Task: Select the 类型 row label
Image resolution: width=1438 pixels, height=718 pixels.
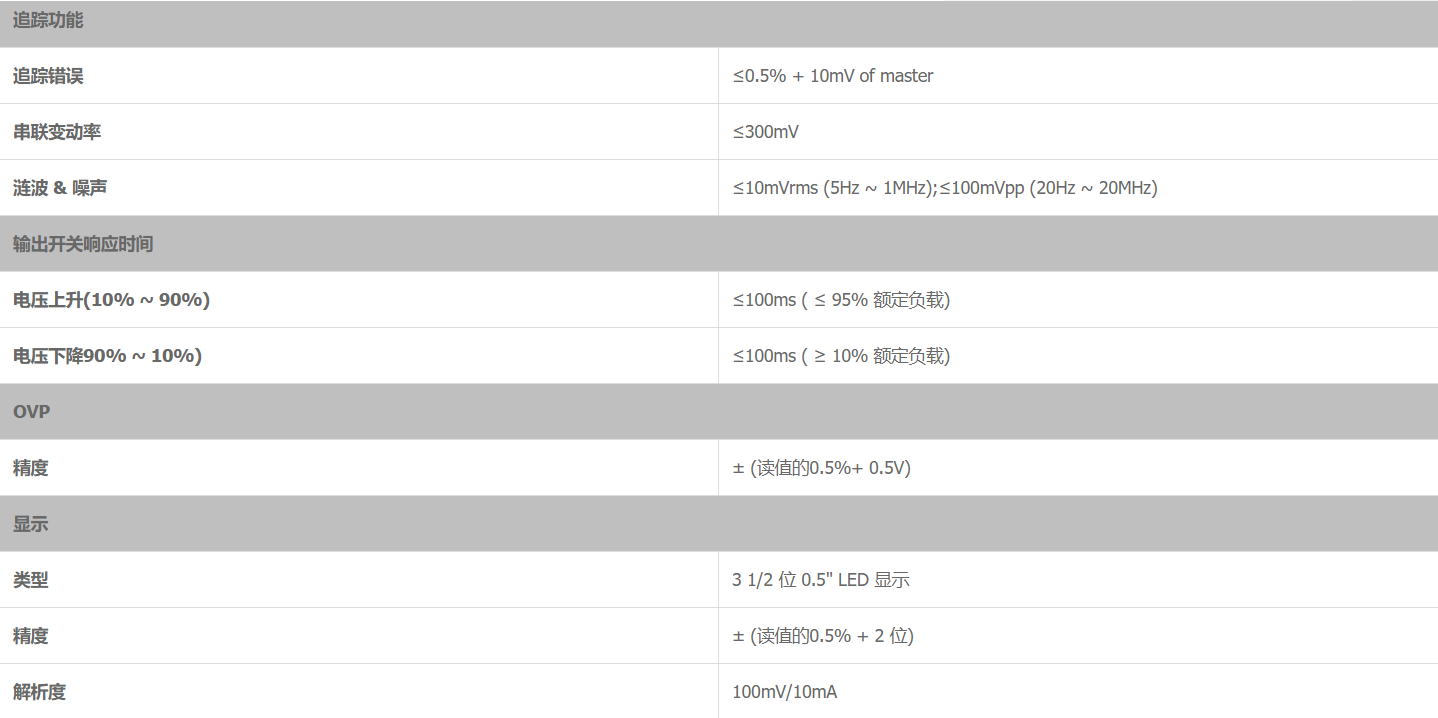Action: tap(30, 580)
